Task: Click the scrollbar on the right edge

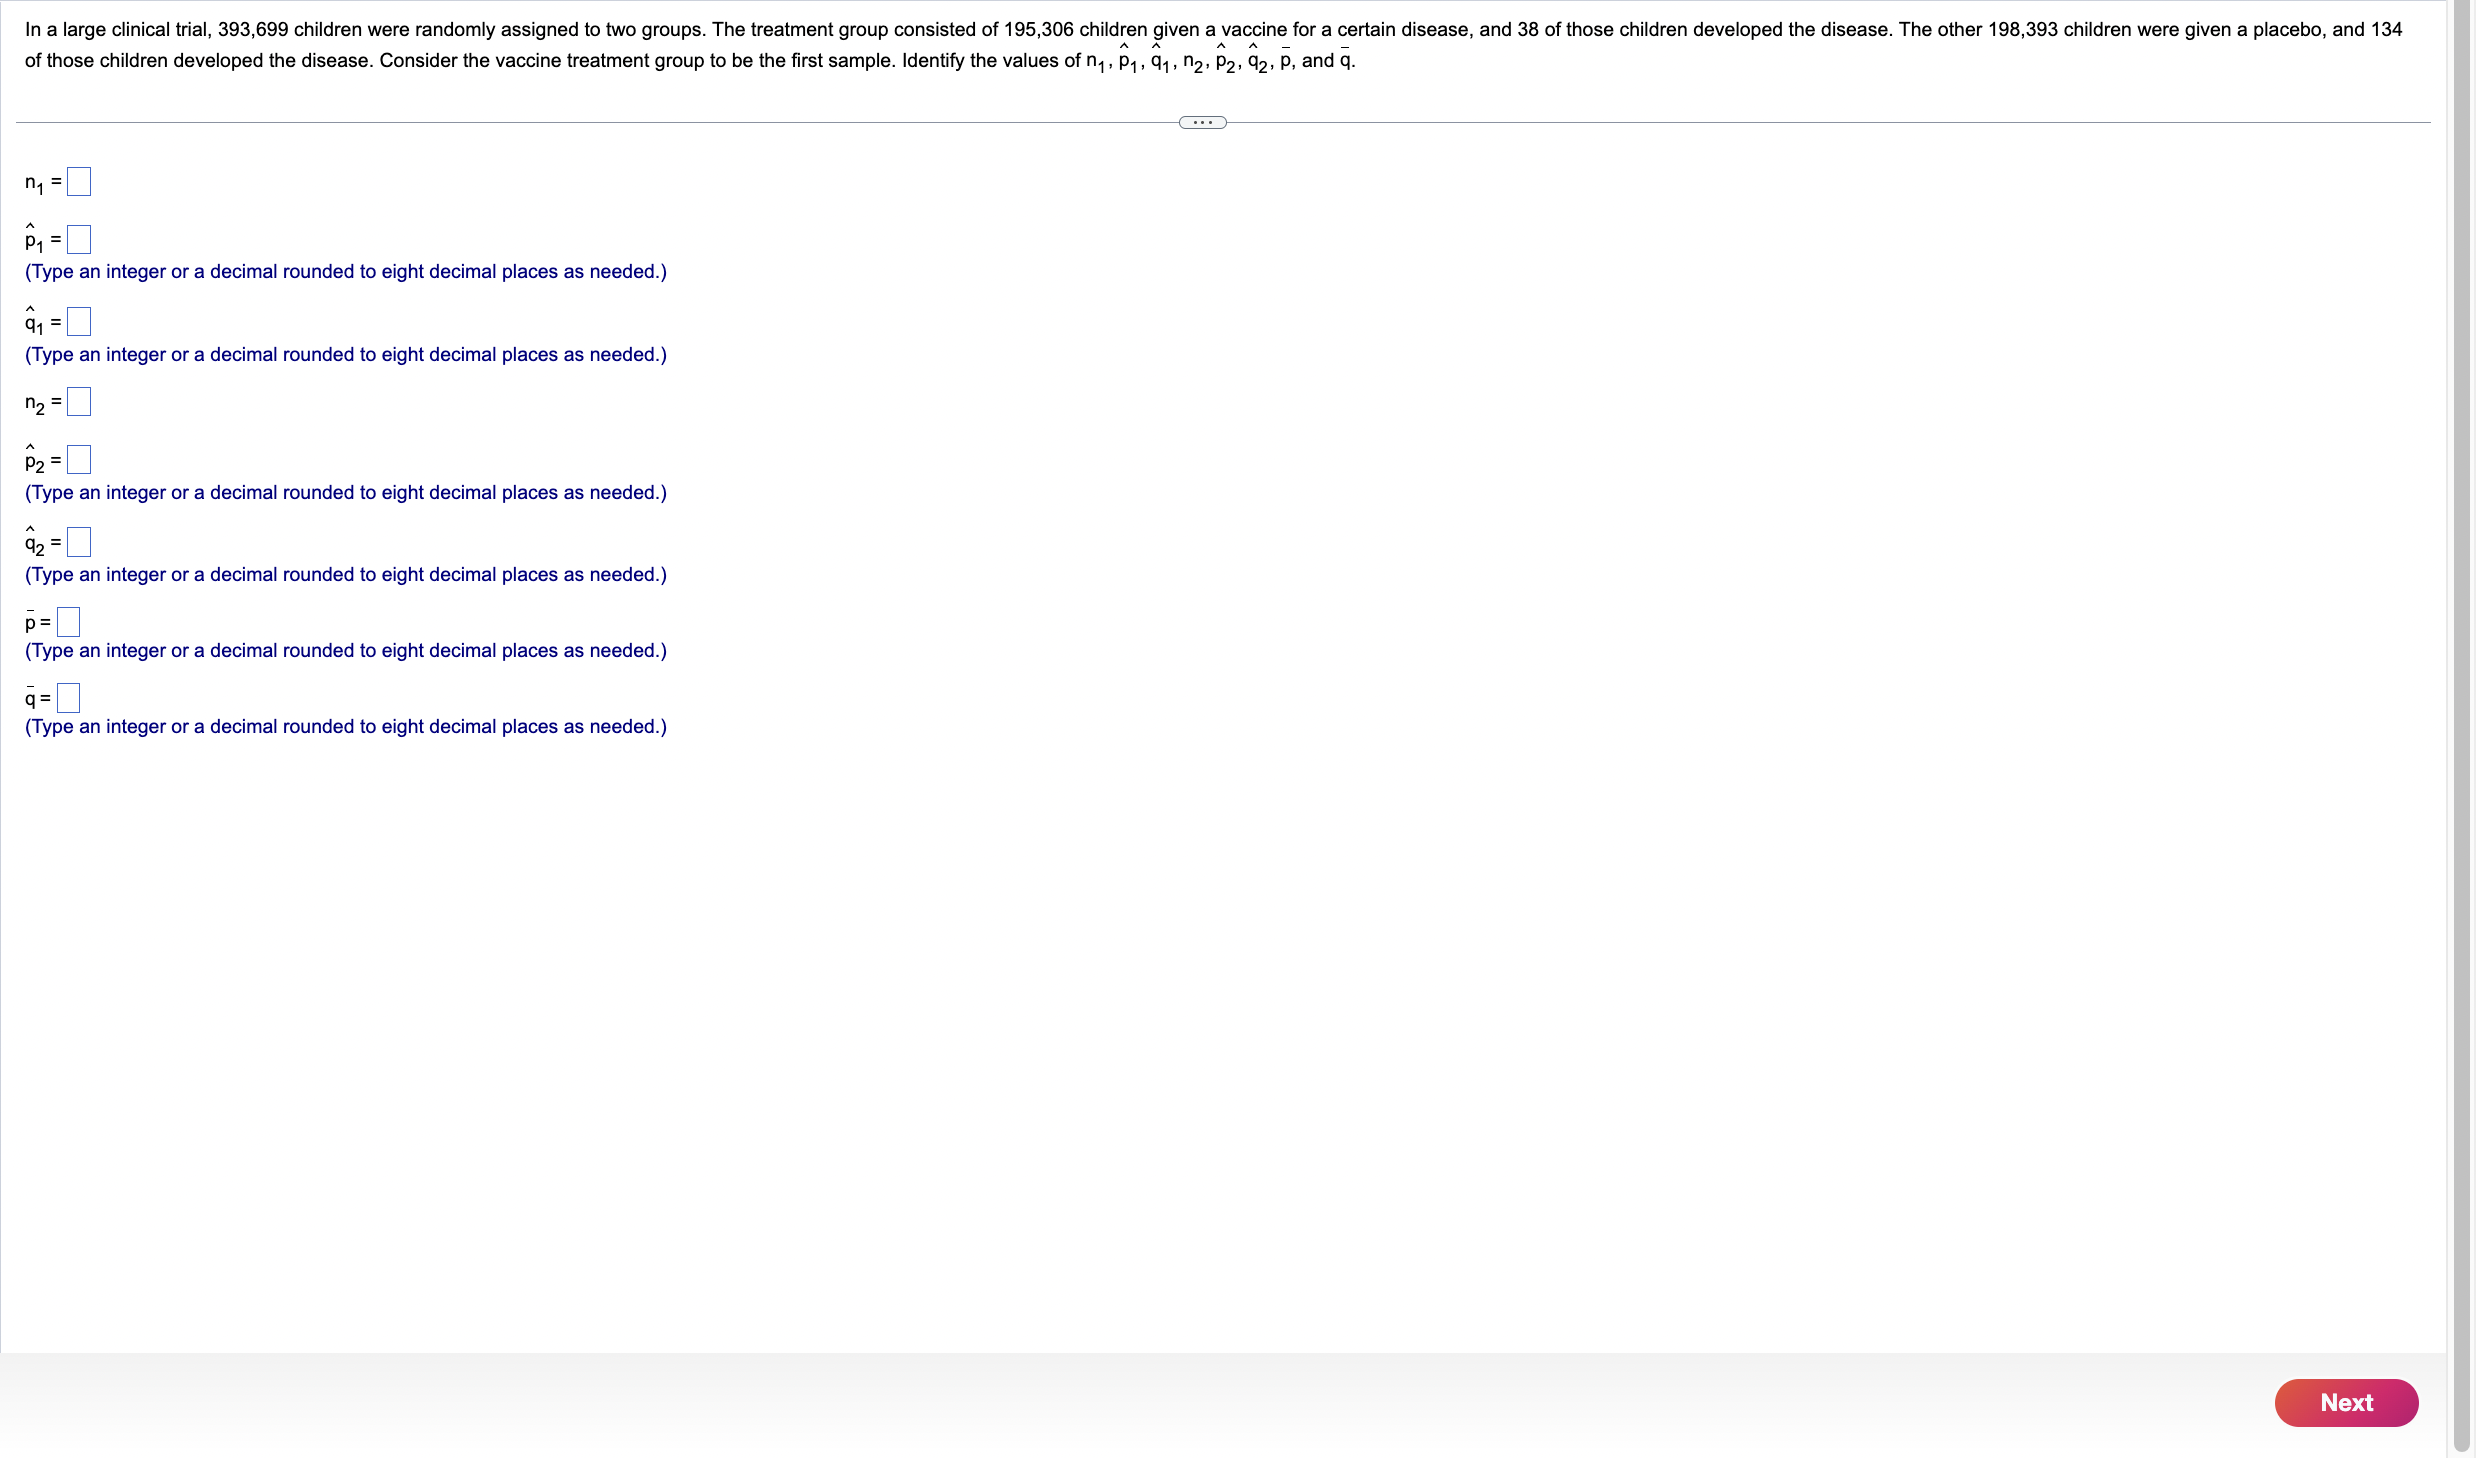Action: click(2463, 700)
